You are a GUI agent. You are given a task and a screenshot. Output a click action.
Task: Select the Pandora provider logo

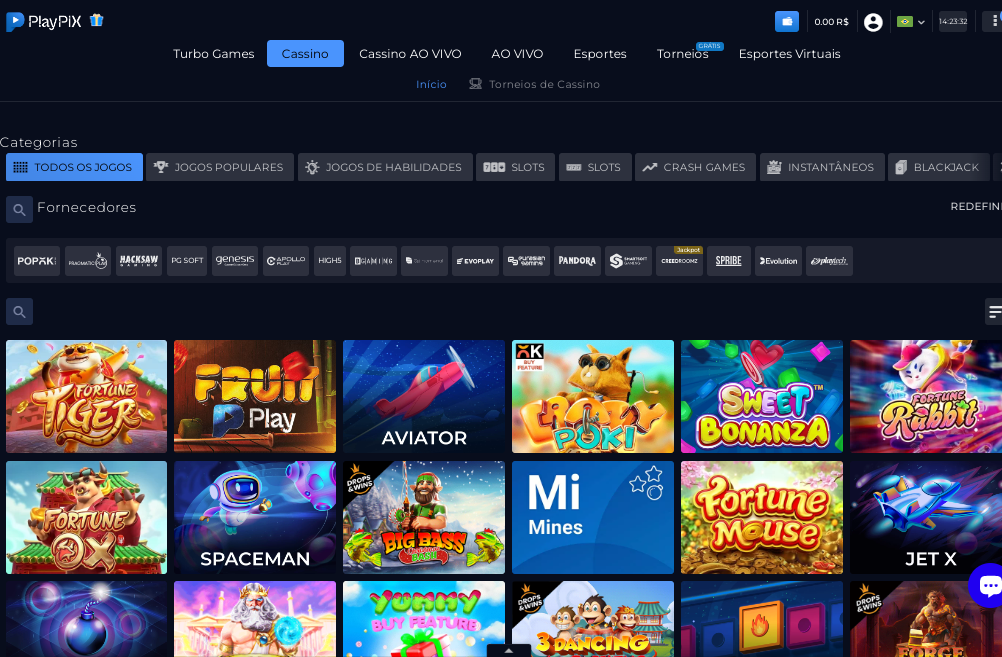pyautogui.click(x=577, y=261)
